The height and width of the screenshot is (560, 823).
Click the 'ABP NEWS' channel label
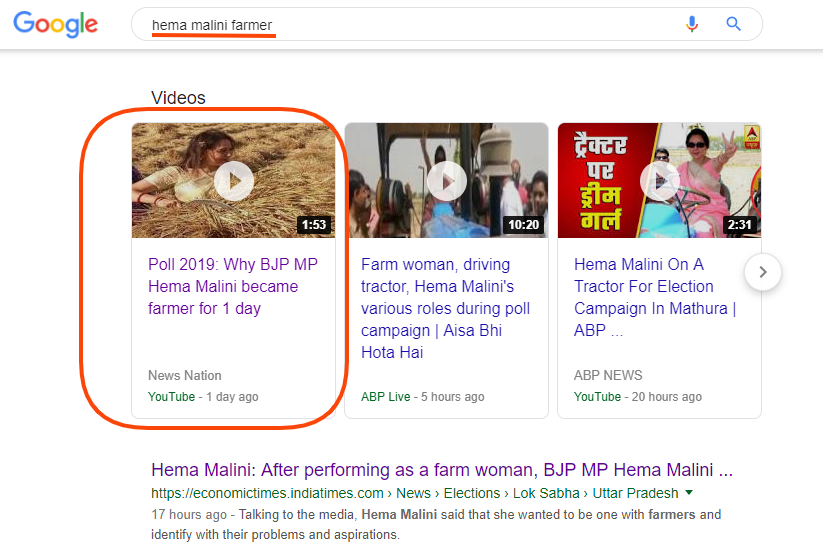tap(608, 375)
